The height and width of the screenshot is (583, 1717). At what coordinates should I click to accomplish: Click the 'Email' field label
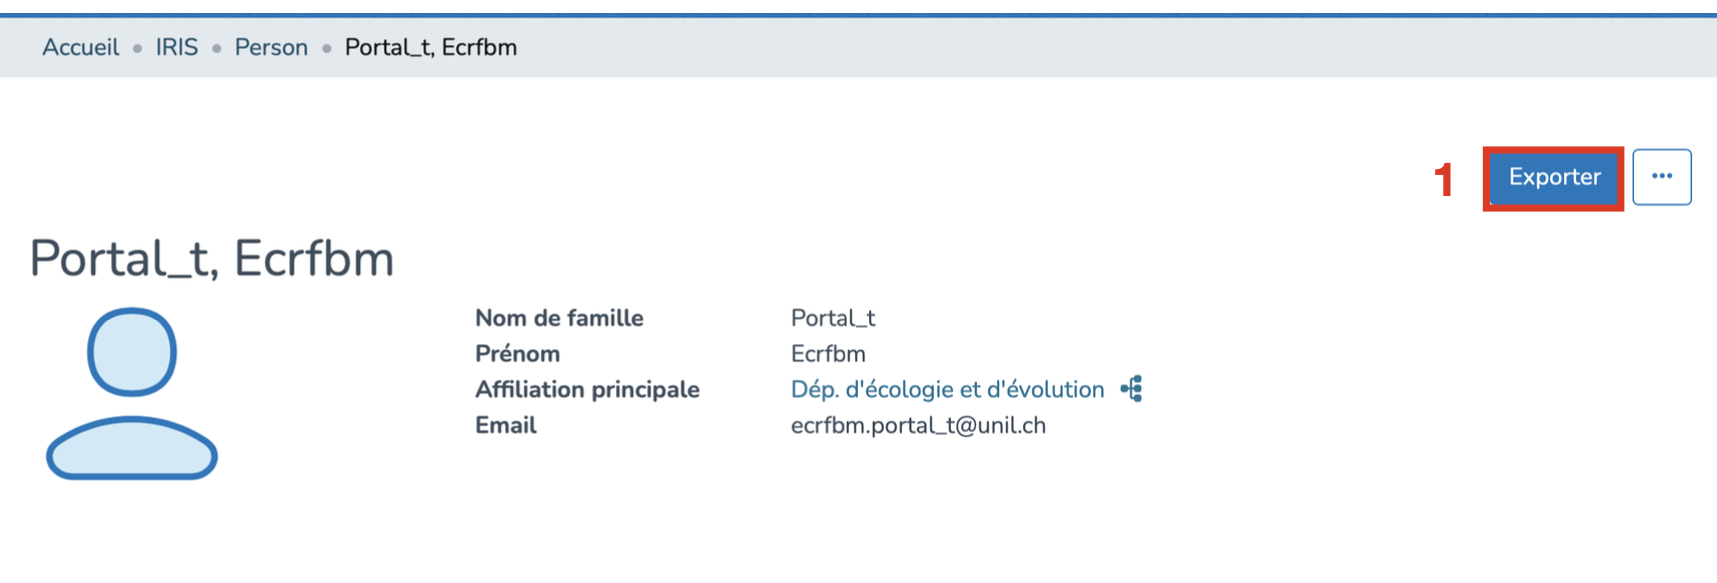coord(506,426)
